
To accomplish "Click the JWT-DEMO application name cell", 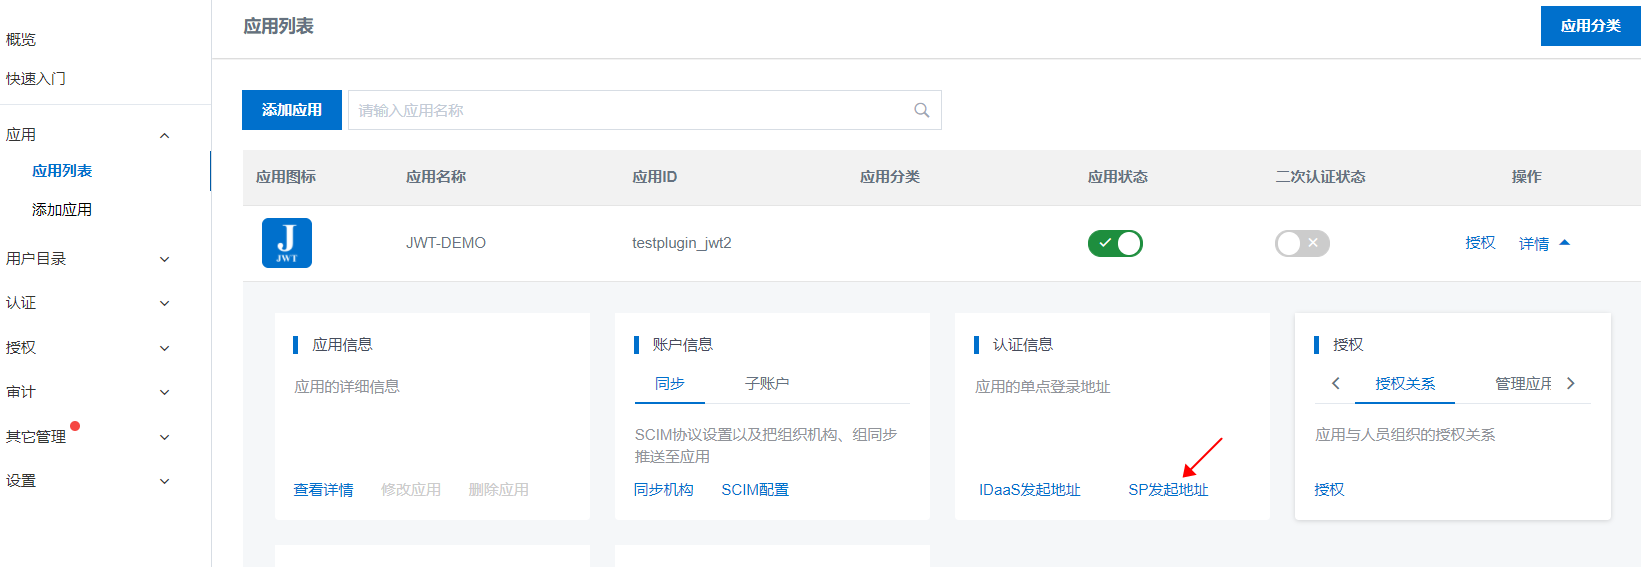I will pyautogui.click(x=446, y=243).
